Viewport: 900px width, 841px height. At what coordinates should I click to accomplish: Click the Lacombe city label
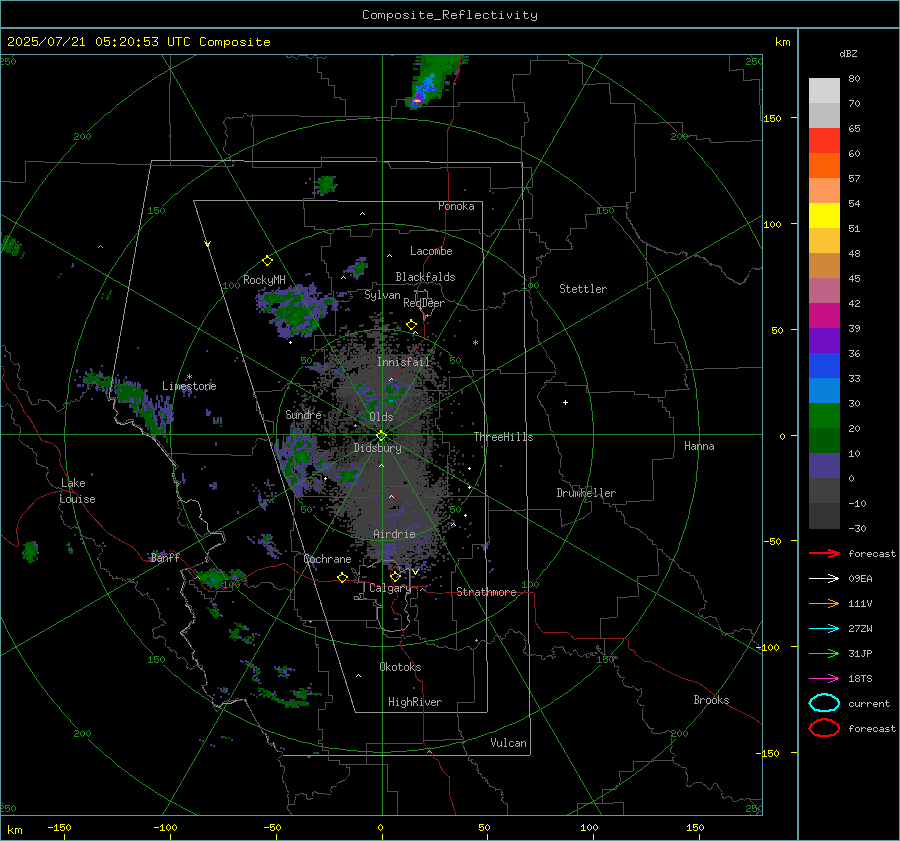pos(431,251)
